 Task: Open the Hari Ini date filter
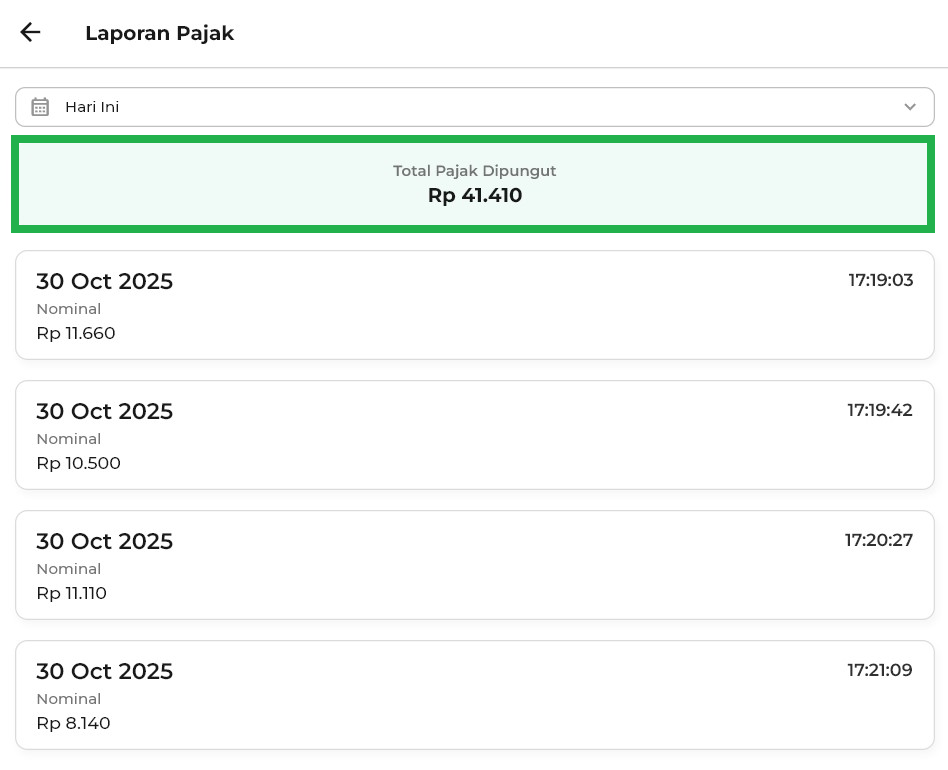[x=474, y=107]
